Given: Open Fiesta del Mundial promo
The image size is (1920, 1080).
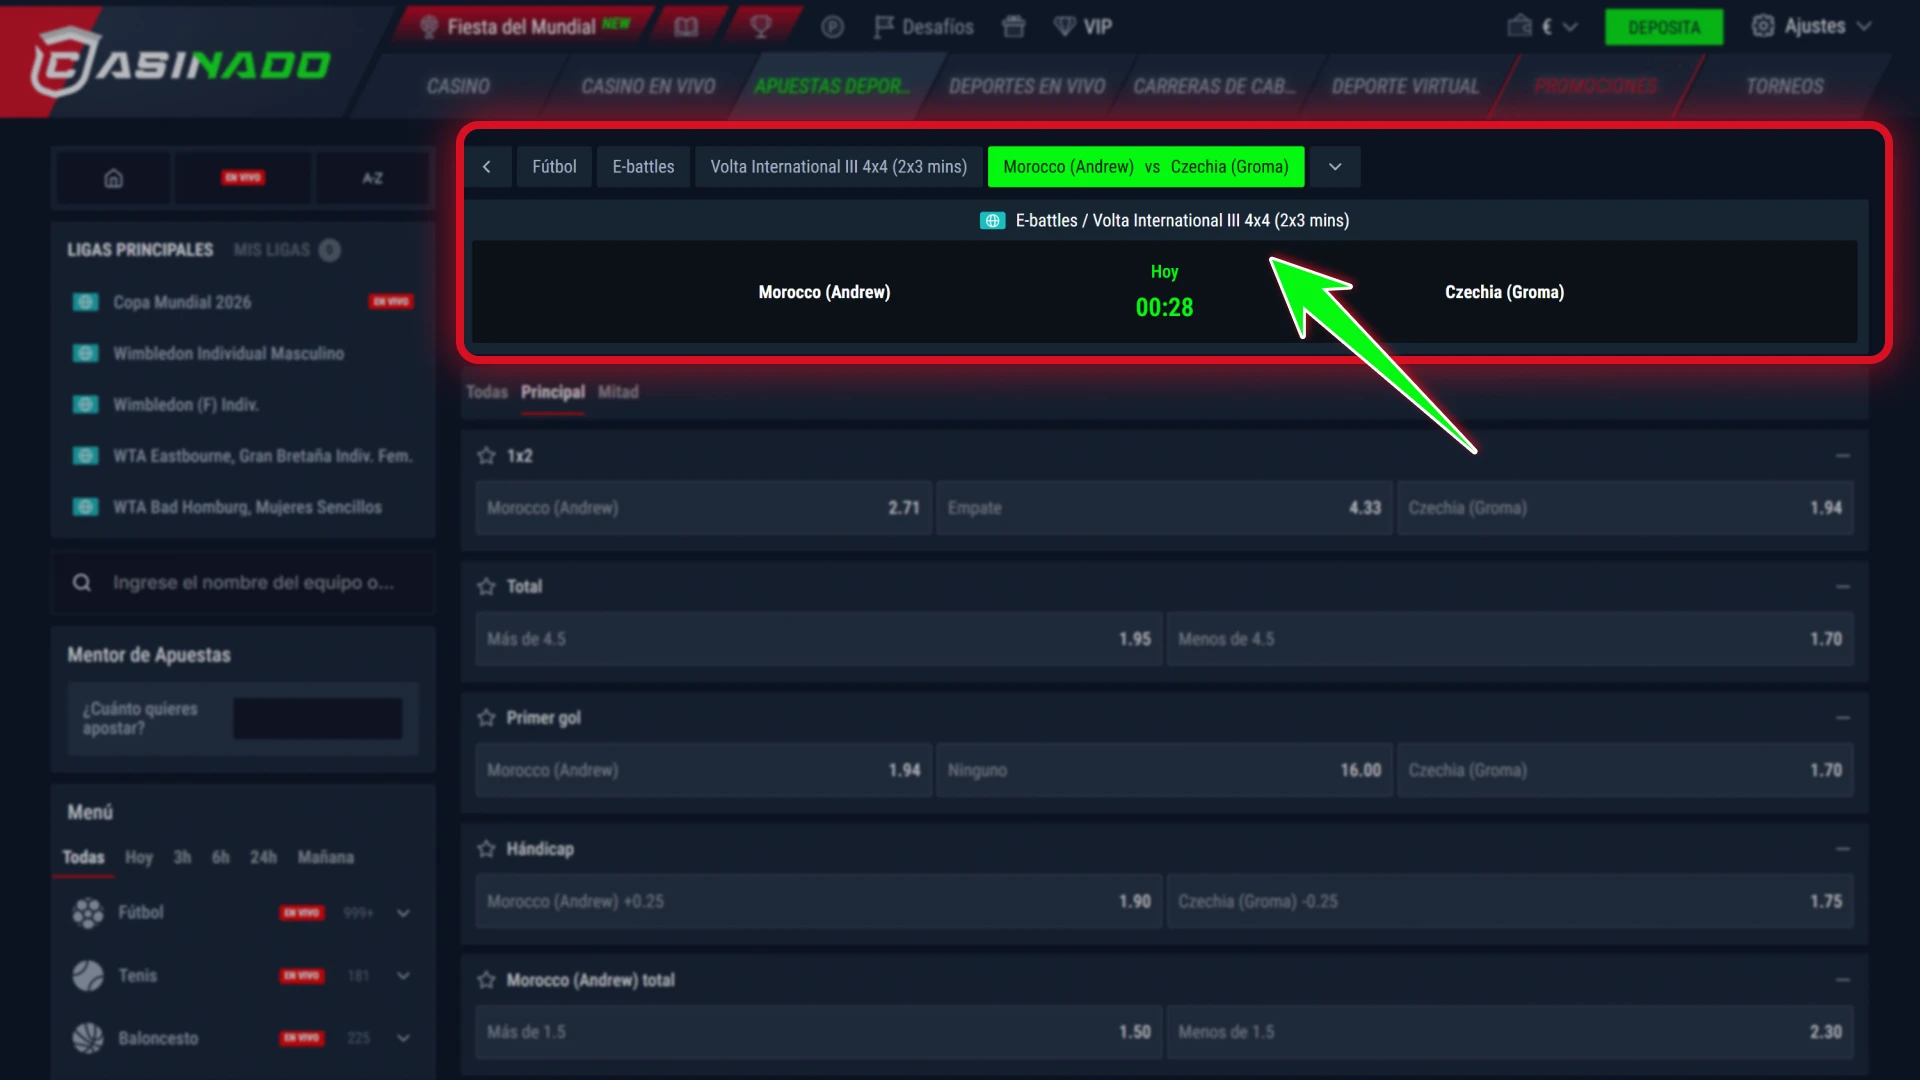Looking at the screenshot, I should 523,27.
